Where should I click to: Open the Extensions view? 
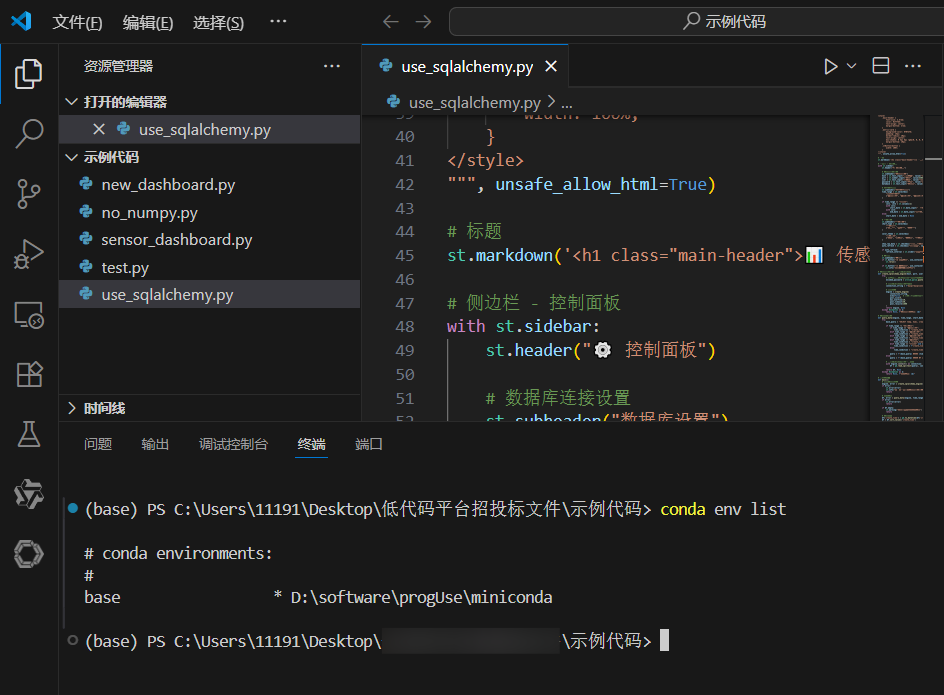(28, 374)
